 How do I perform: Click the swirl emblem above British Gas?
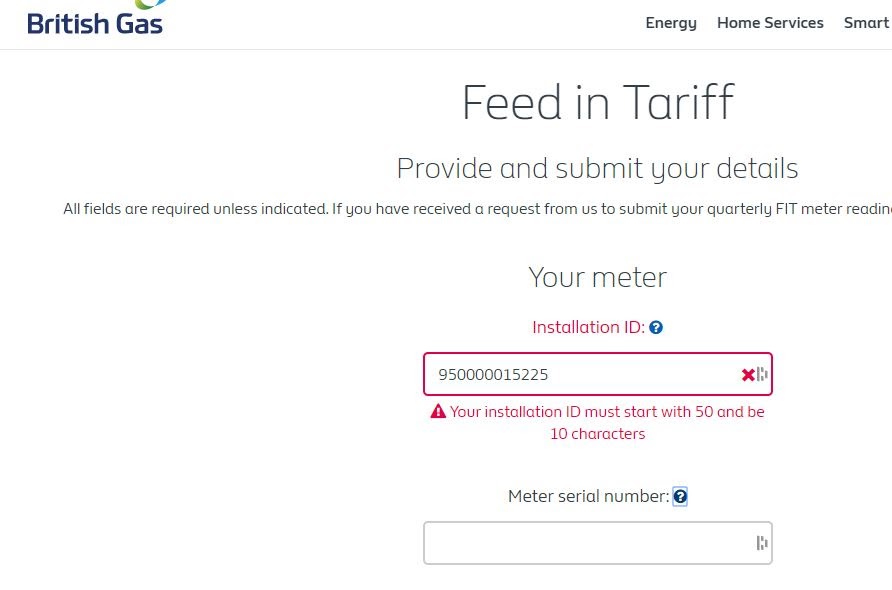click(150, 5)
